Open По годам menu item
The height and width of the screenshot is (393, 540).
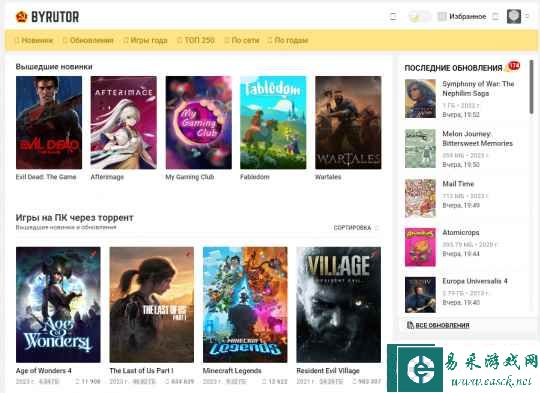288,40
